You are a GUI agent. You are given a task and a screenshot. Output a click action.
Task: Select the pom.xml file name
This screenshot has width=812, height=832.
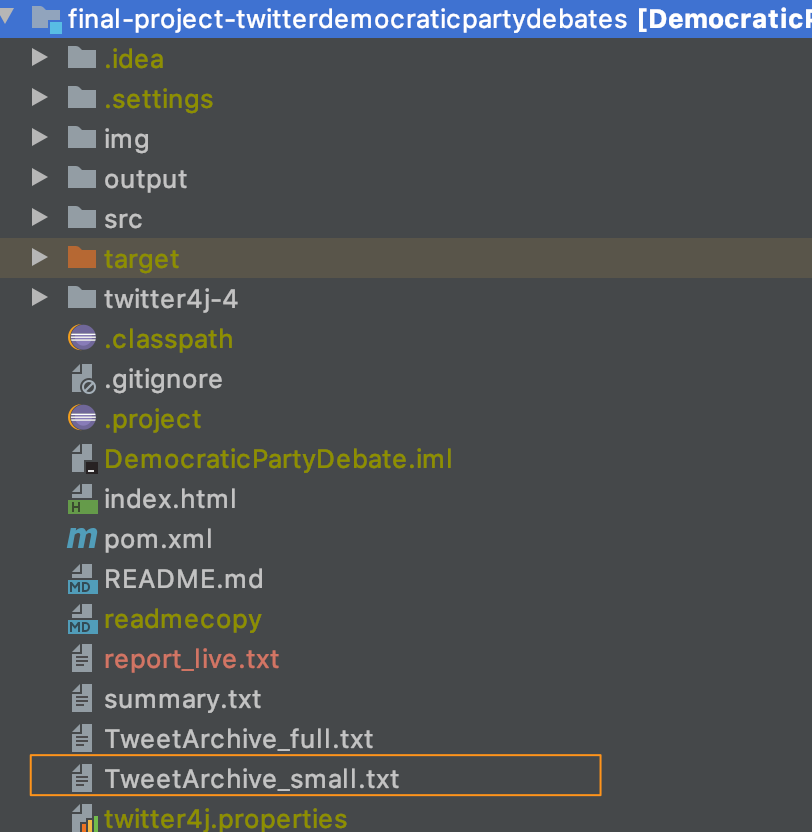point(158,540)
